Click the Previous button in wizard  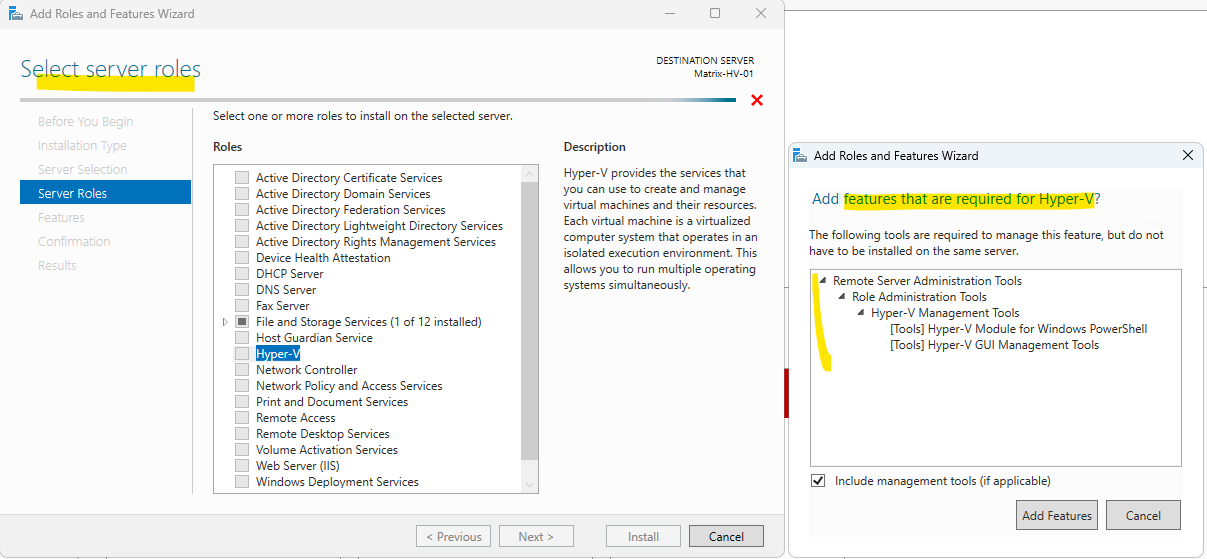click(453, 536)
